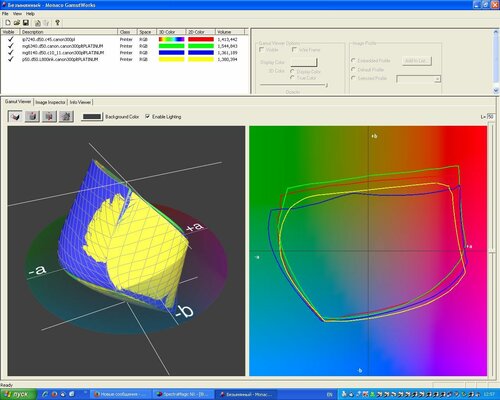The width and height of the screenshot is (500, 400).
Task: Click the Start (пуск) button on taskbar
Action: (x=17, y=394)
